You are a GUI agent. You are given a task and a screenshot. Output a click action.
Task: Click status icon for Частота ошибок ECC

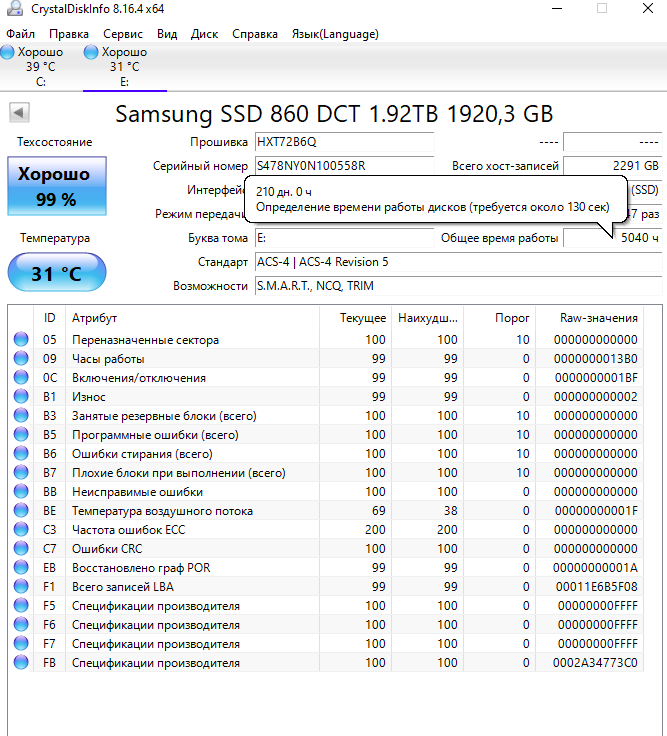point(21,529)
